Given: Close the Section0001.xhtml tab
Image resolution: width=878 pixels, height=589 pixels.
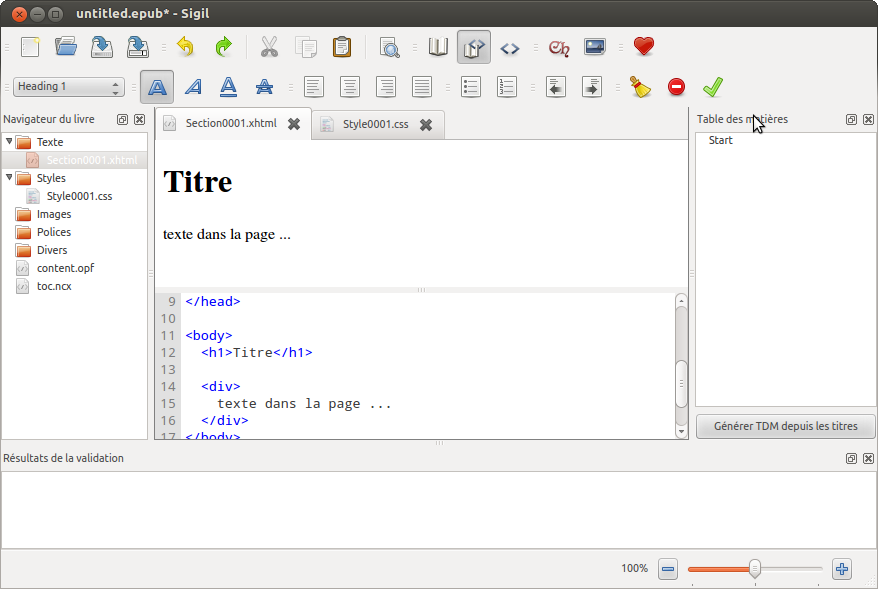Looking at the screenshot, I should click(x=294, y=124).
